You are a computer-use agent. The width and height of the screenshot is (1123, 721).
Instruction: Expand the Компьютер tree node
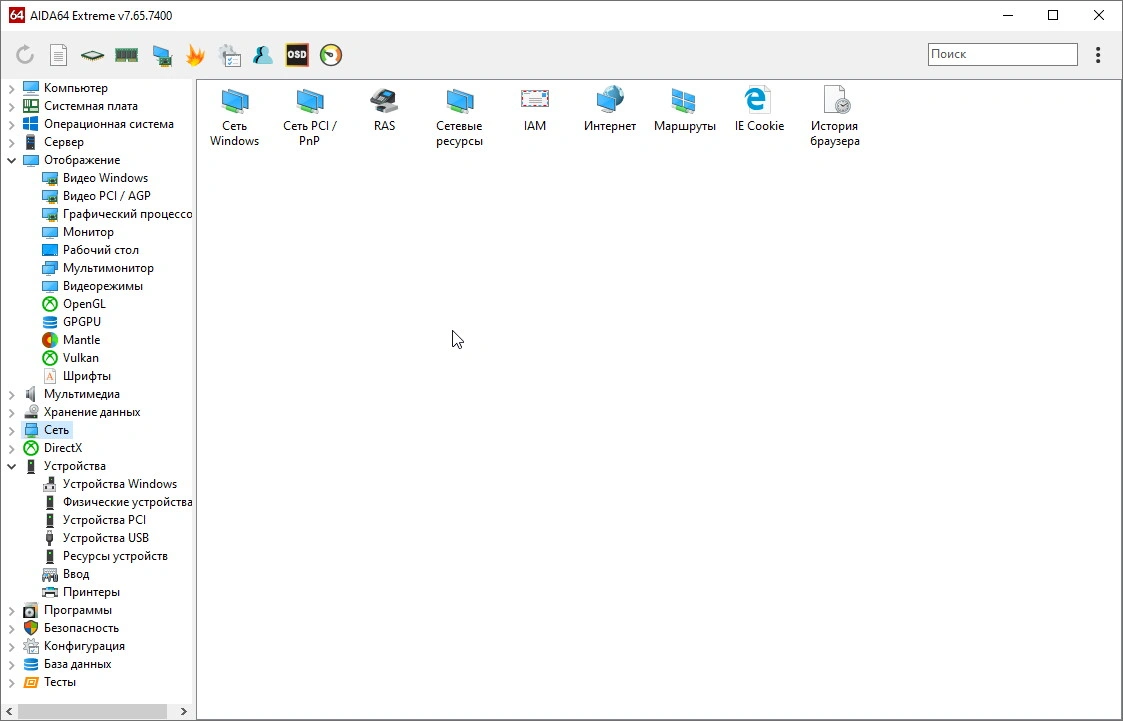11,88
